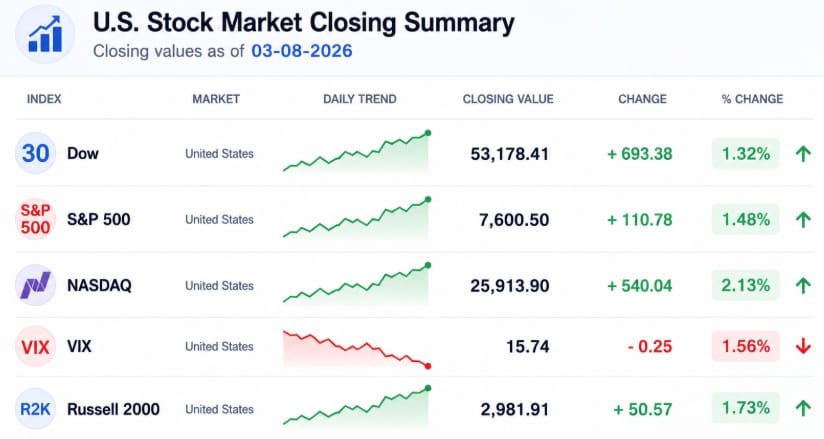Sort by the % CHANGE column header
The height and width of the screenshot is (439, 824).
coord(752,99)
